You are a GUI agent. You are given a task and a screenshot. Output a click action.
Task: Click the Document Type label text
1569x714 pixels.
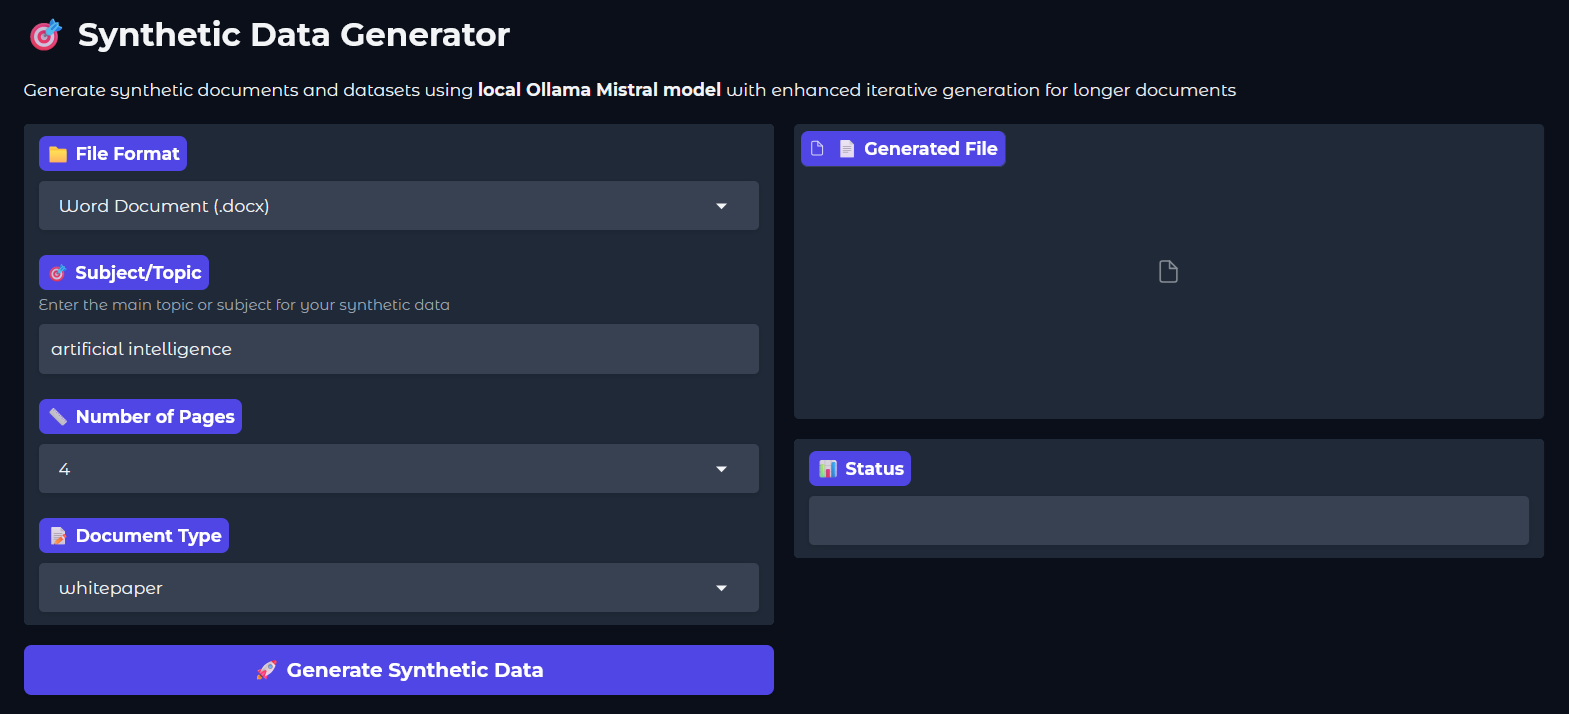(148, 536)
